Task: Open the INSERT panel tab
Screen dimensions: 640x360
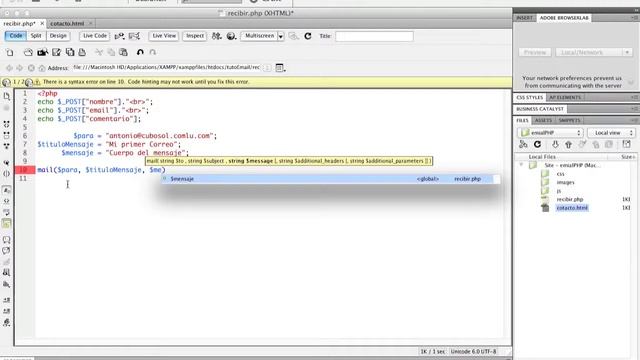Action: (x=524, y=18)
